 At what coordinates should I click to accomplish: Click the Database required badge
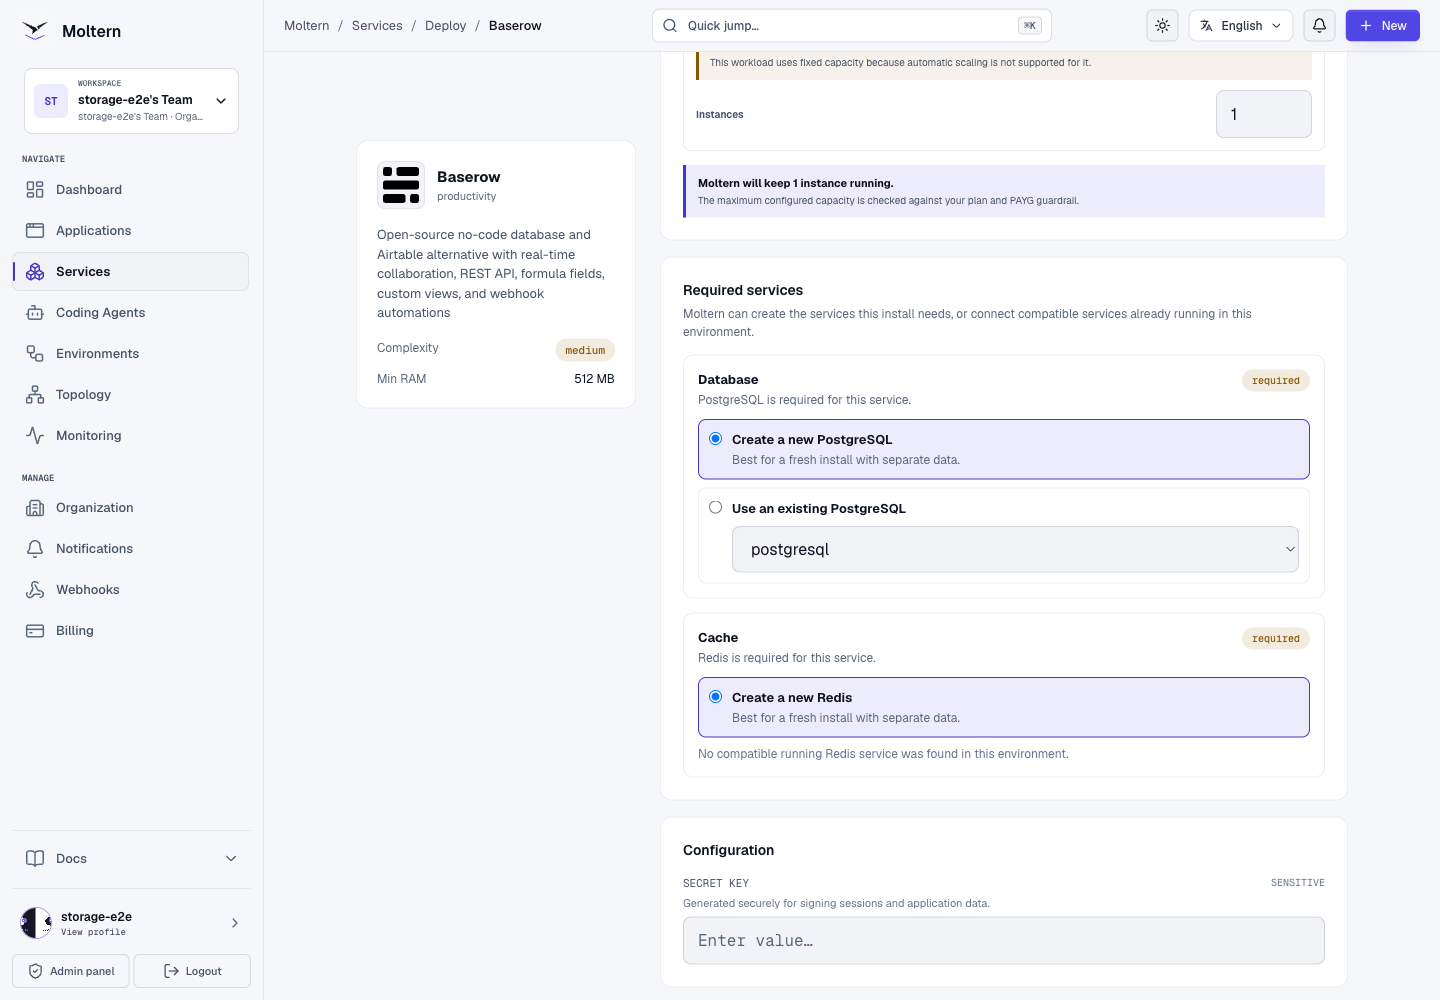(x=1276, y=381)
